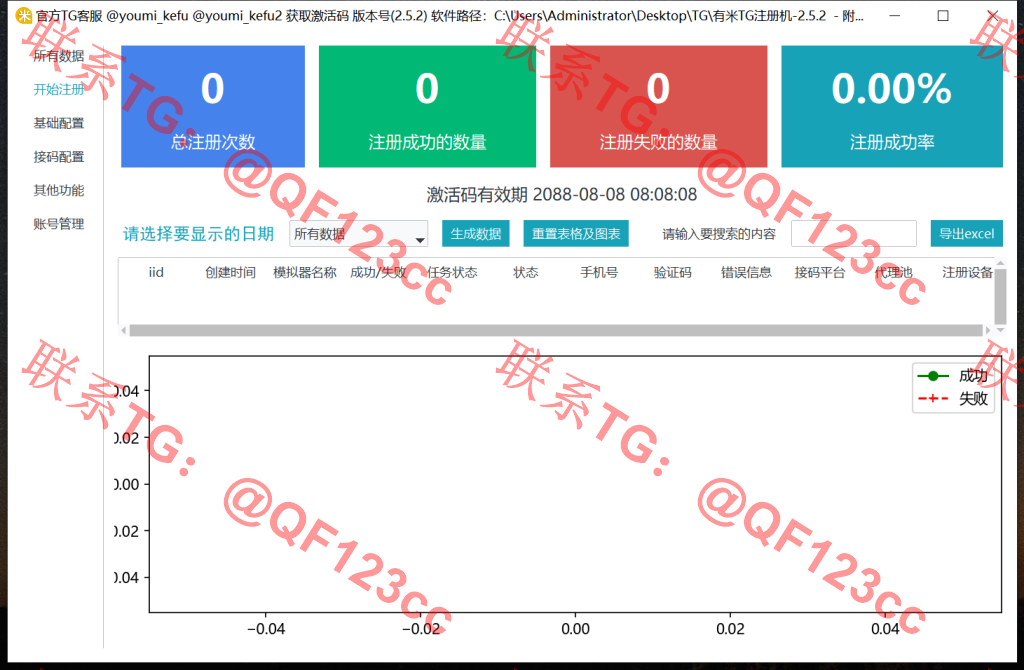Click the 注册成功率 teal card
1024x670 pixels.
(x=891, y=106)
